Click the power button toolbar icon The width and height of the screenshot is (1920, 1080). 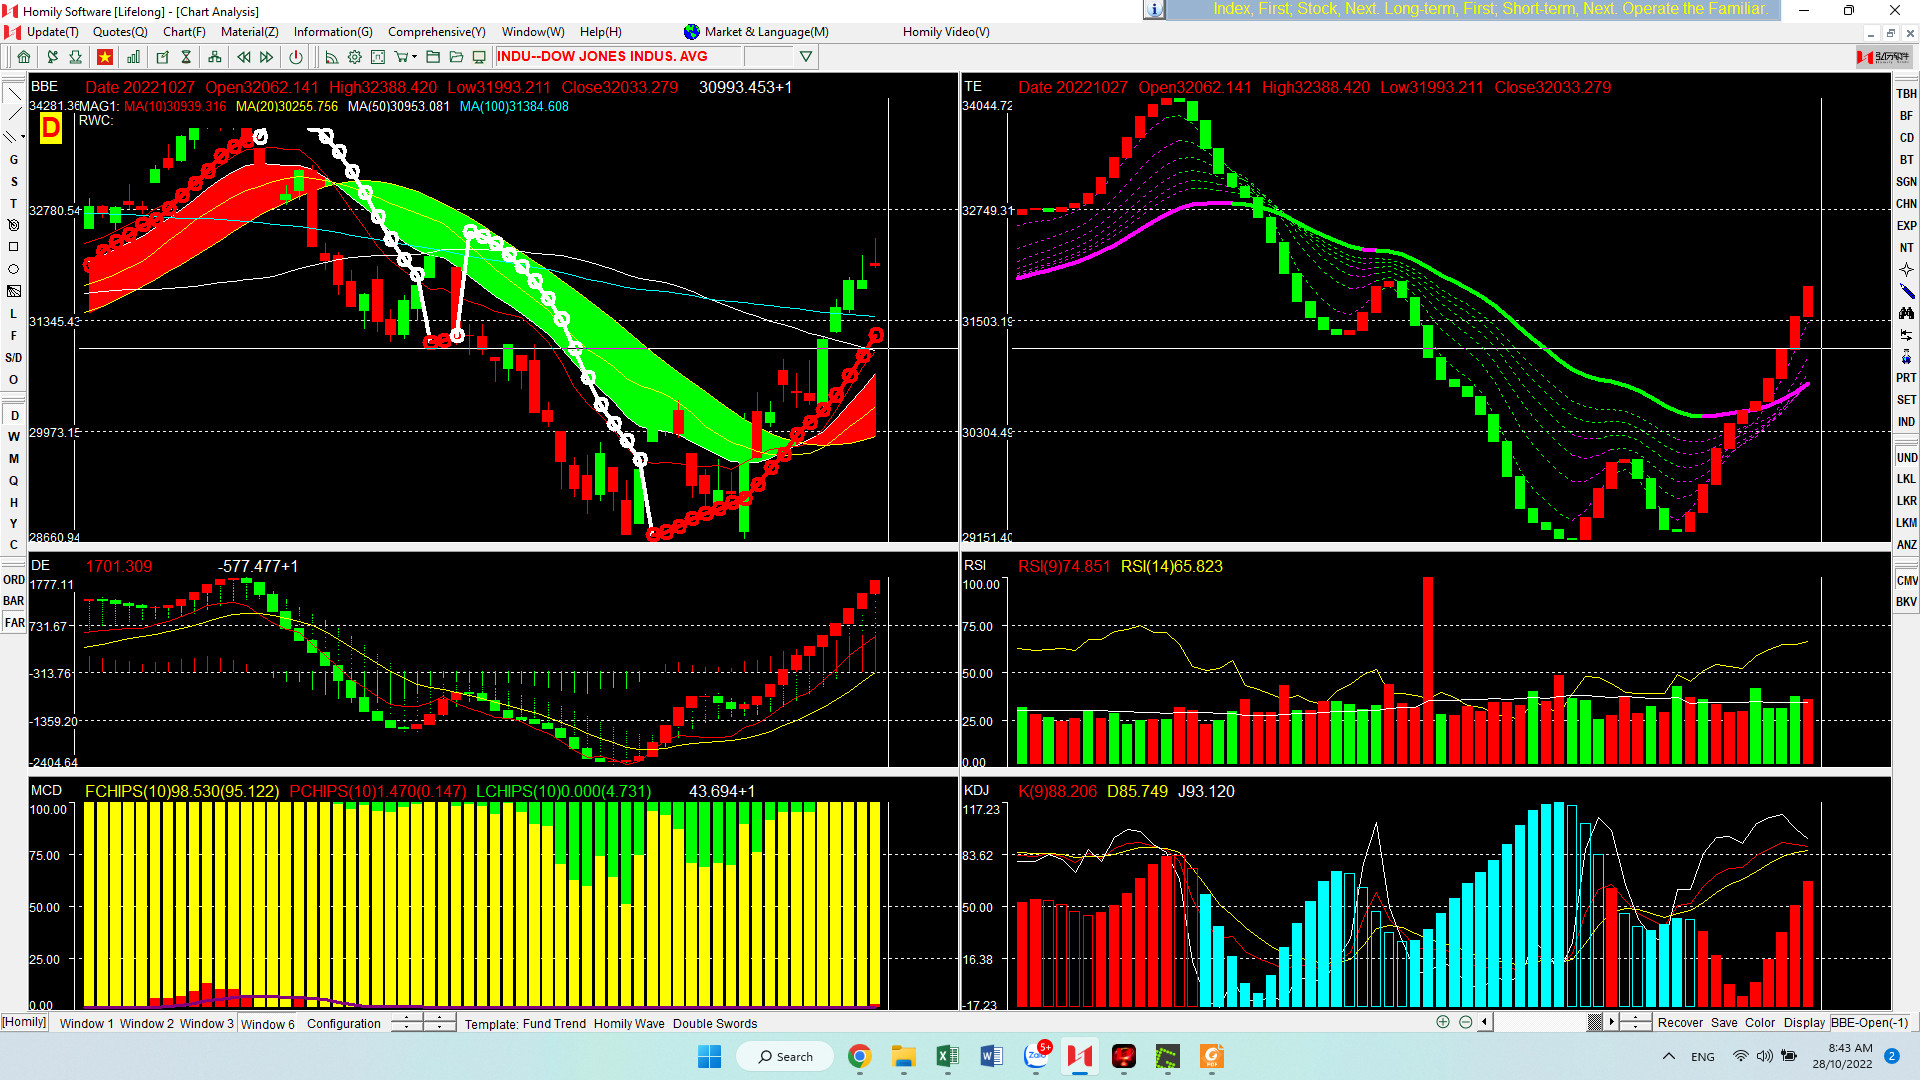point(295,57)
